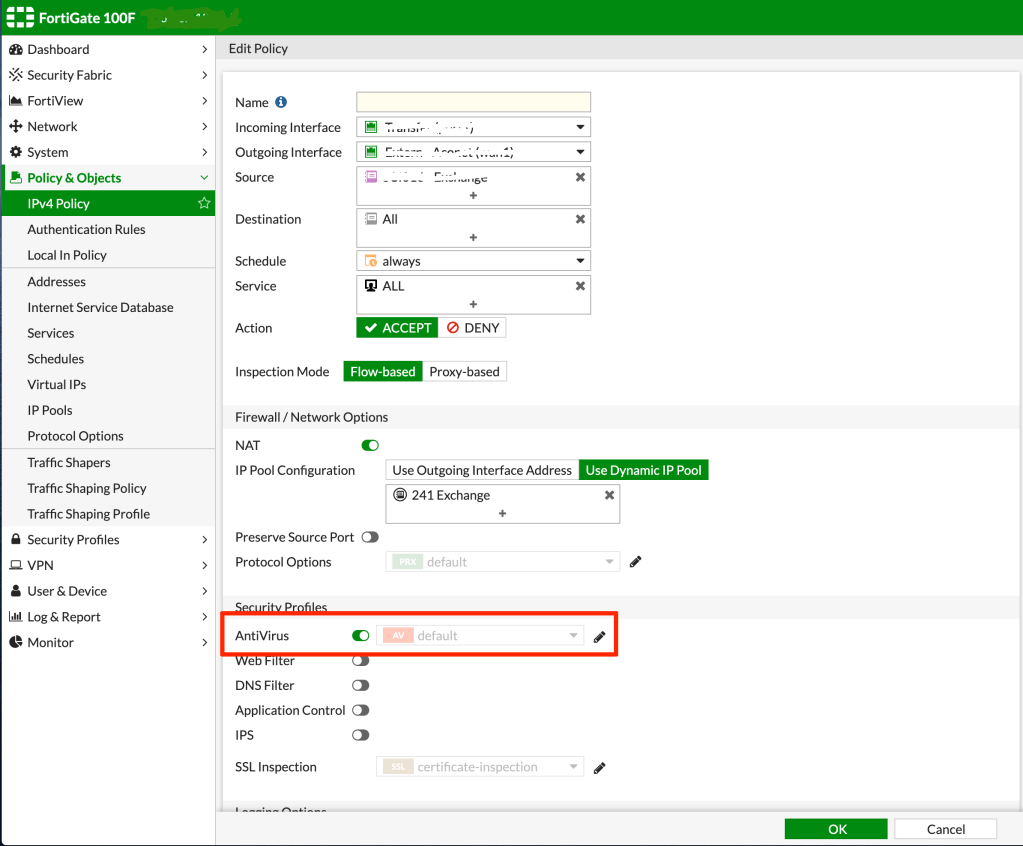Click the favorite star on IPv4 Policy
The height and width of the screenshot is (846, 1023).
click(204, 203)
